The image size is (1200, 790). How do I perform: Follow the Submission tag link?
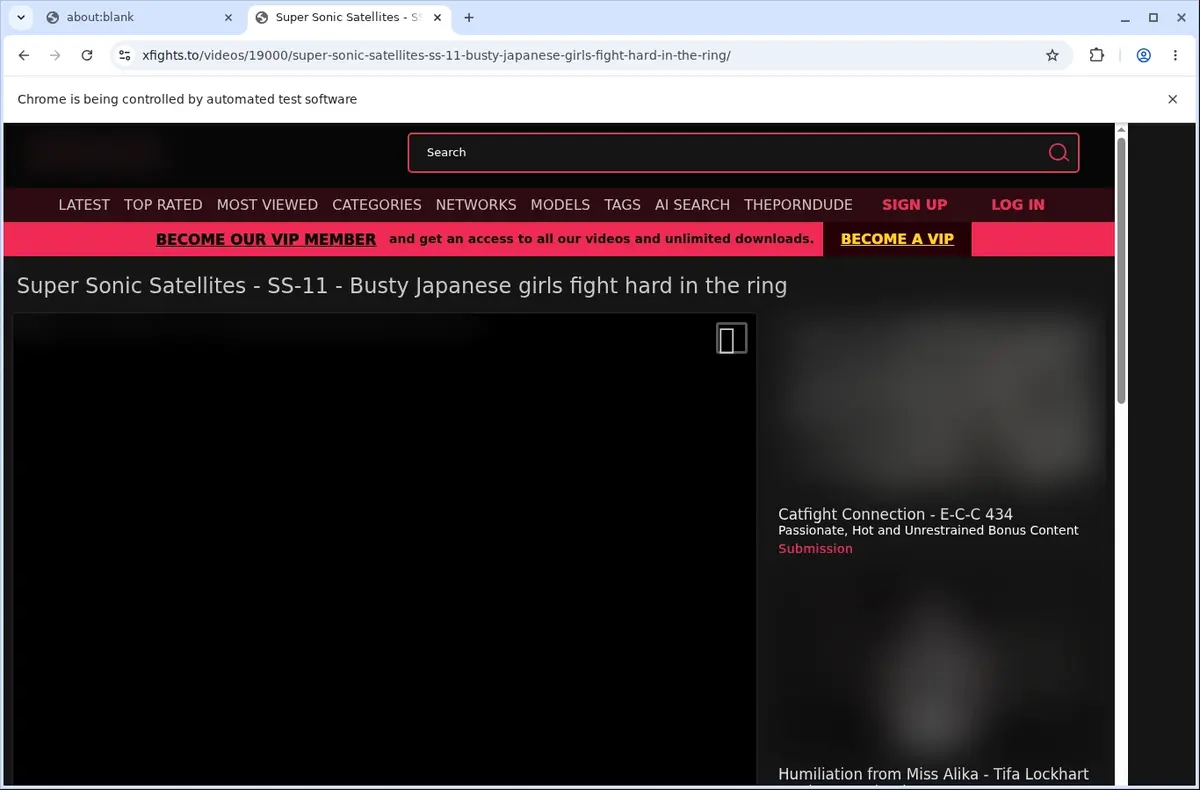click(x=815, y=548)
